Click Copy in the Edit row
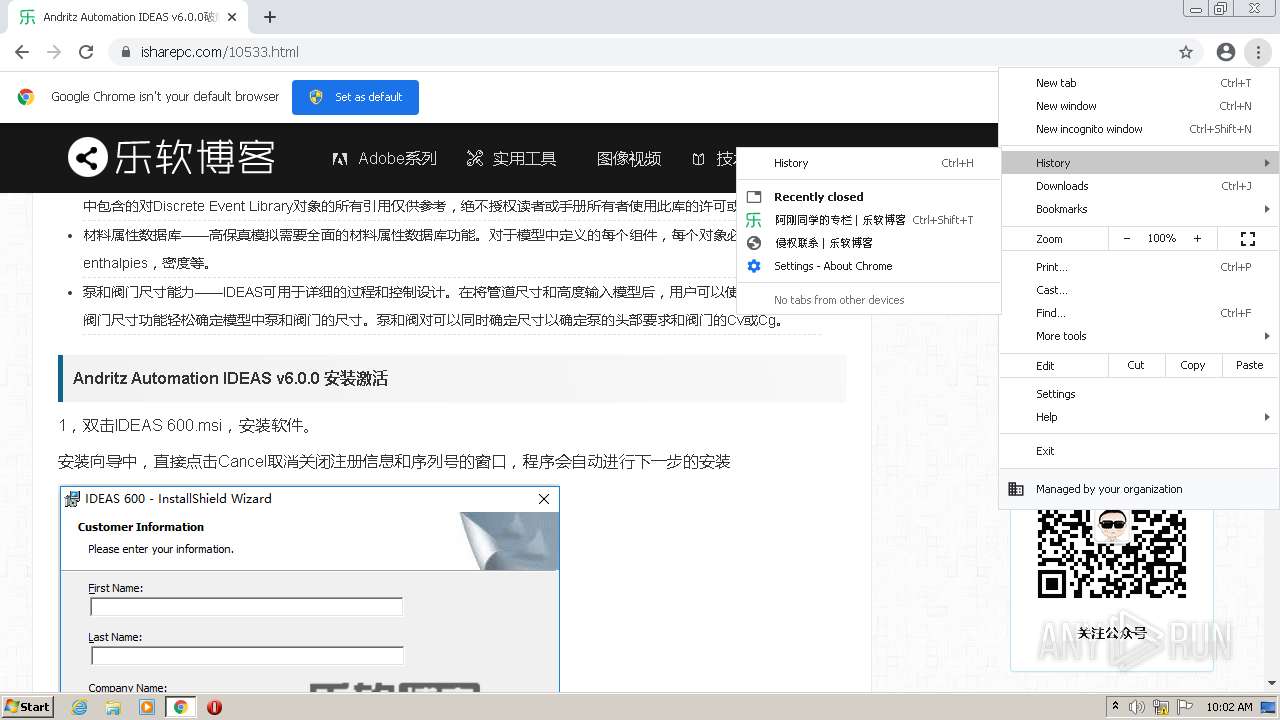 coord(1192,365)
